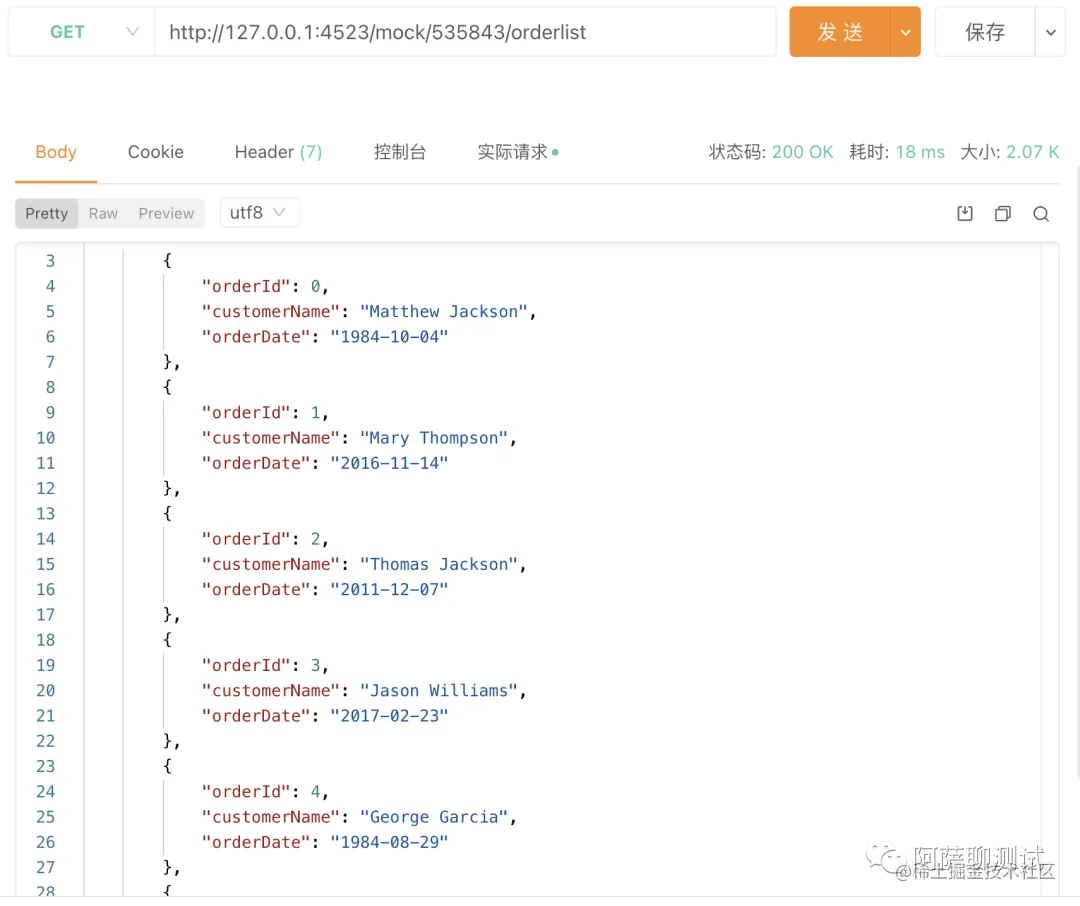Click the "George Garcia" customer name value

434,817
